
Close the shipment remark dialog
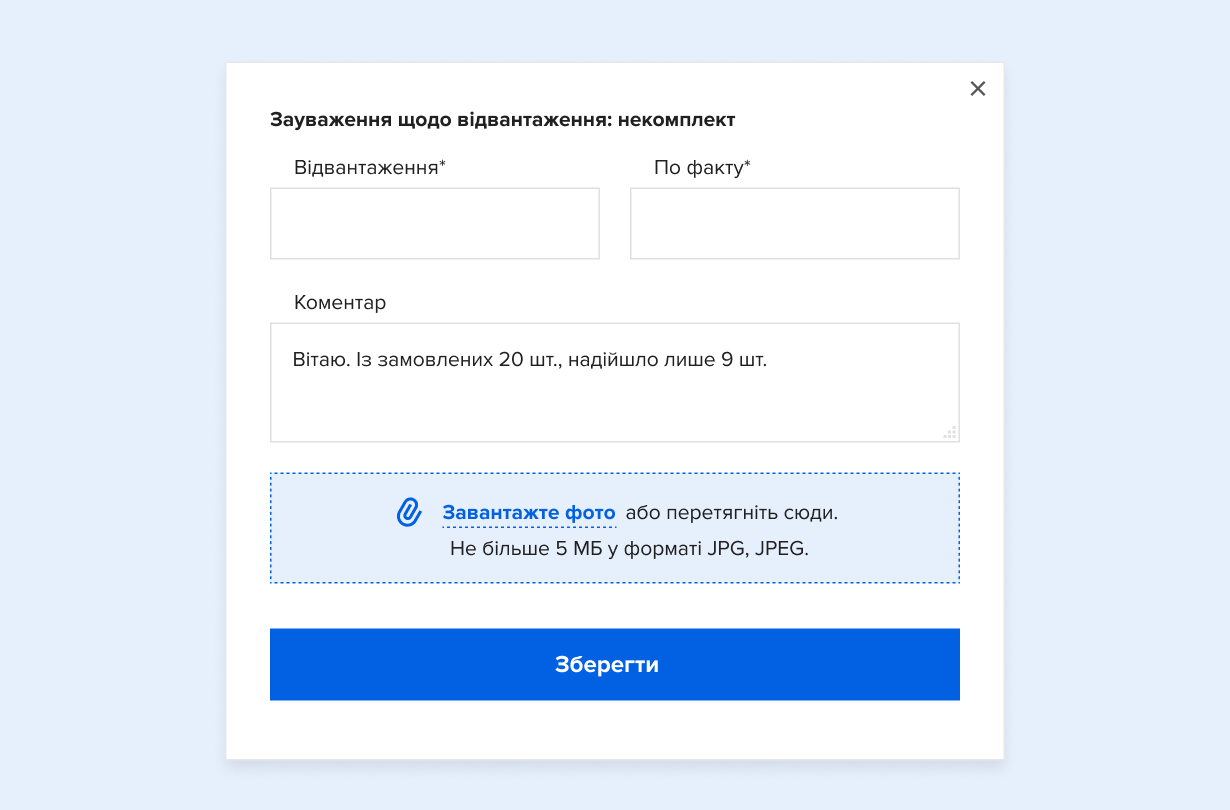click(978, 89)
